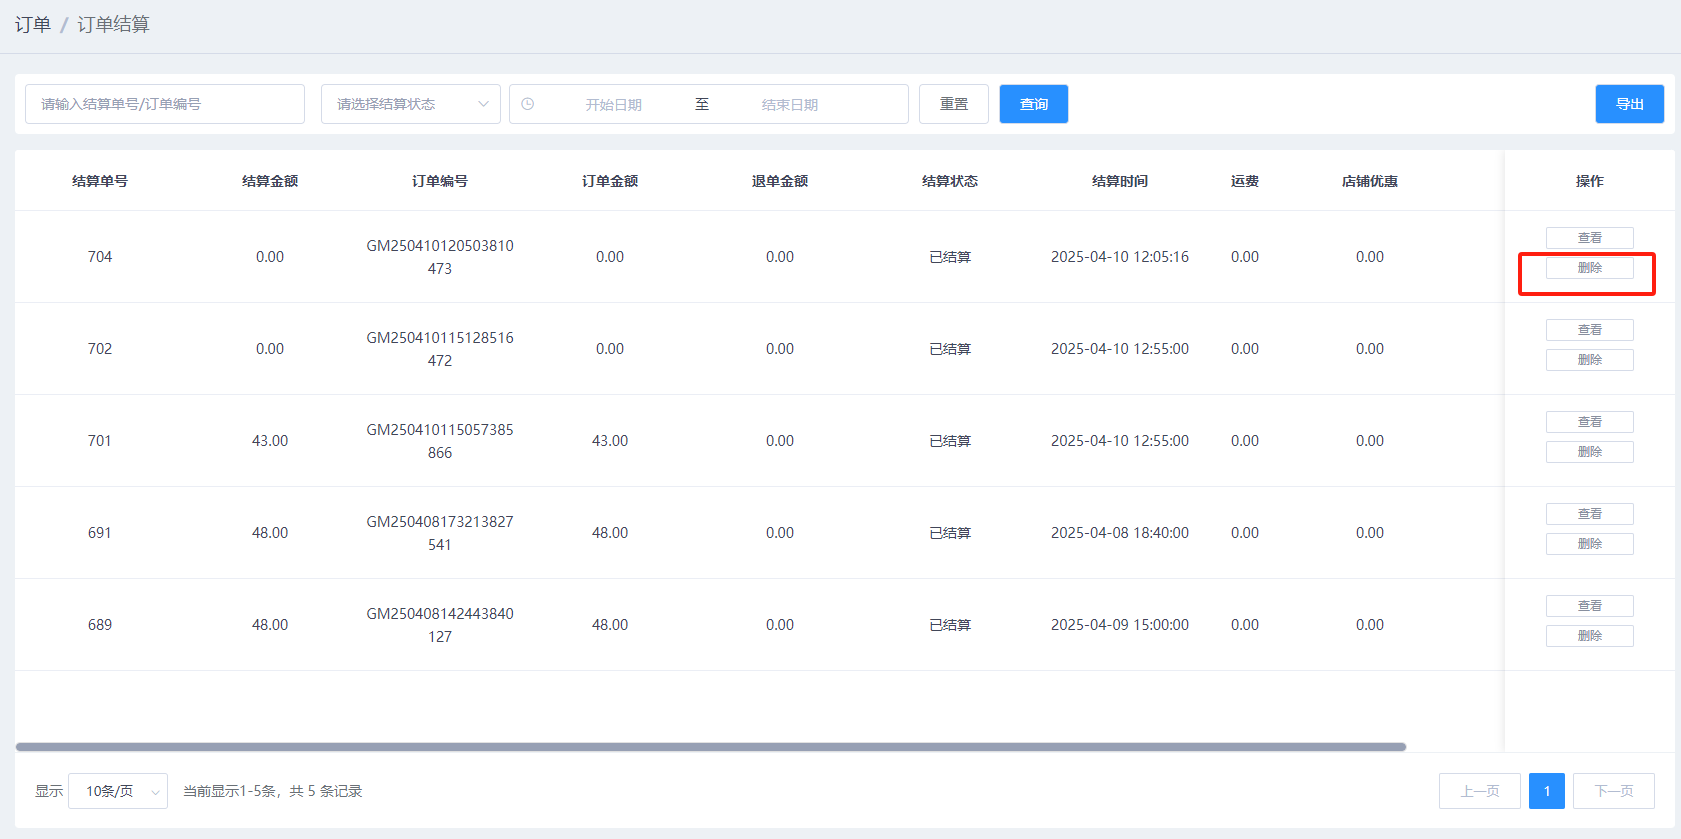1681x839 pixels.
Task: Select the end date (结束日期) field
Action: [x=789, y=104]
